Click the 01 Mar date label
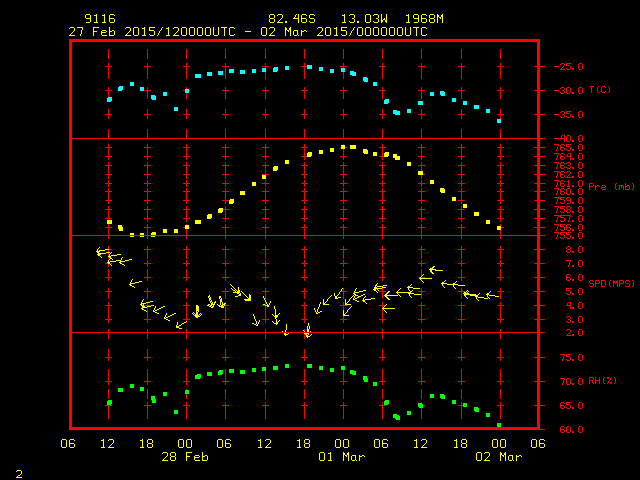 342,457
